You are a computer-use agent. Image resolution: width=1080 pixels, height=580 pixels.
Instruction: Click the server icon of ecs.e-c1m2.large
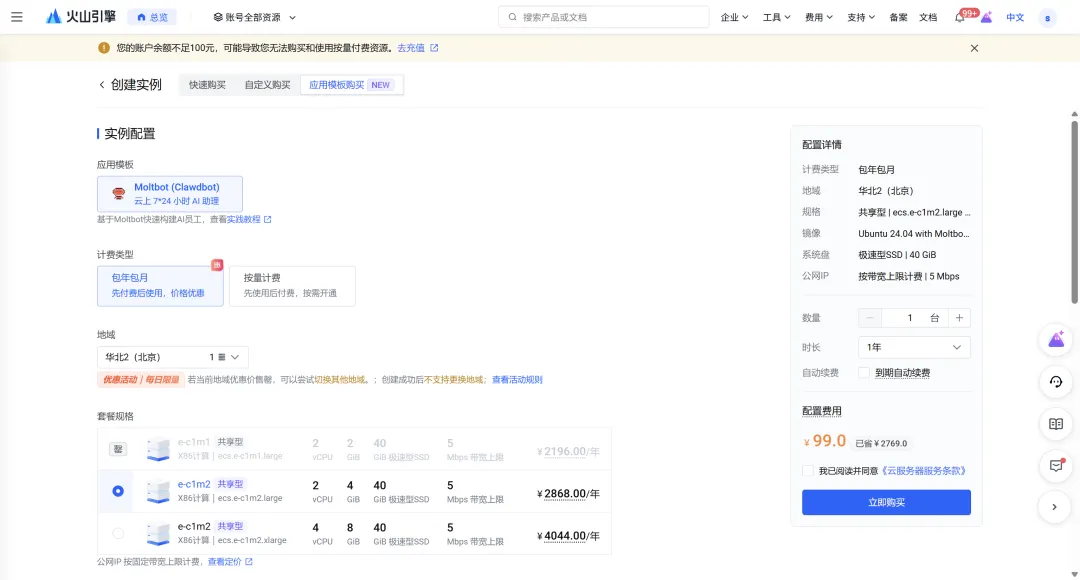pyautogui.click(x=158, y=491)
